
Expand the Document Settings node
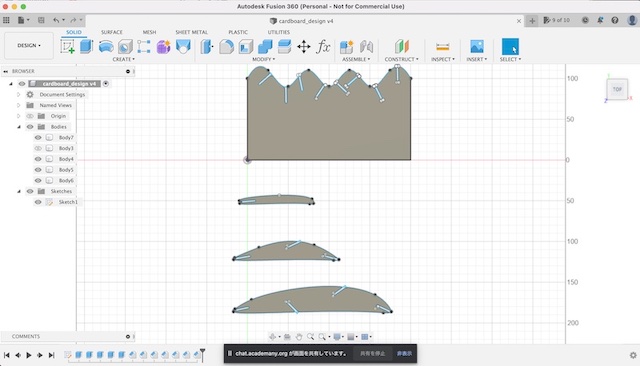(18, 94)
